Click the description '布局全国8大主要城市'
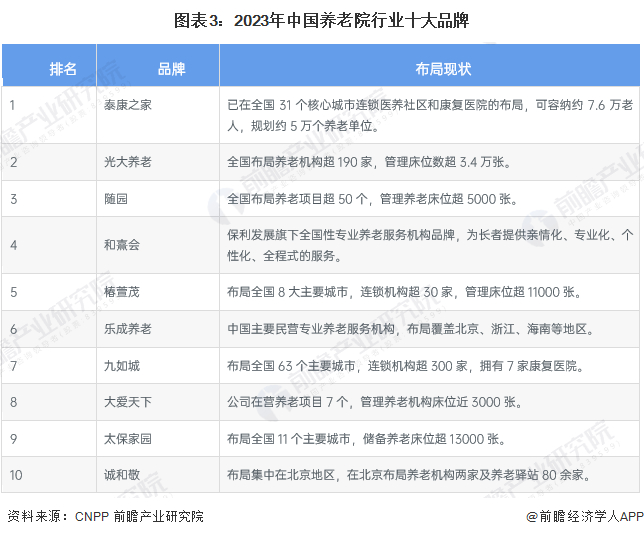This screenshot has width=644, height=537. click(404, 292)
